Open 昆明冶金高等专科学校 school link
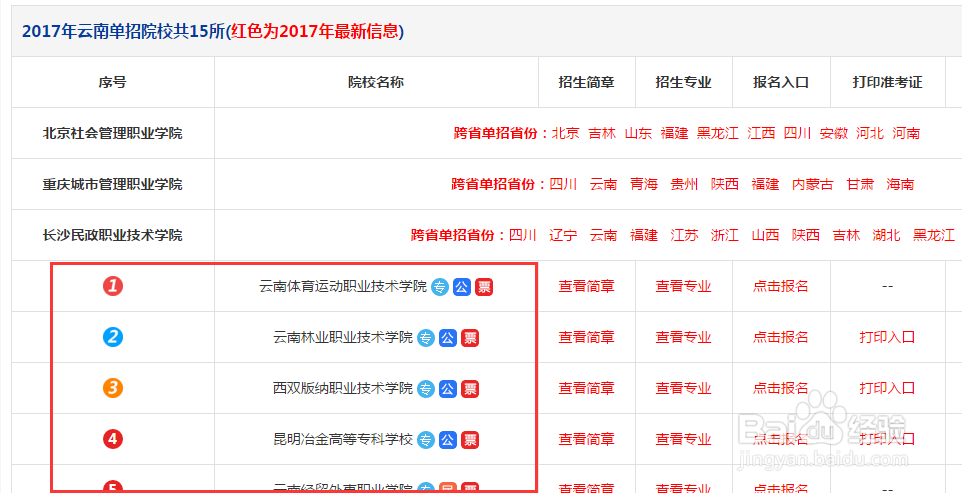This screenshot has height=493, width=962. (x=343, y=439)
